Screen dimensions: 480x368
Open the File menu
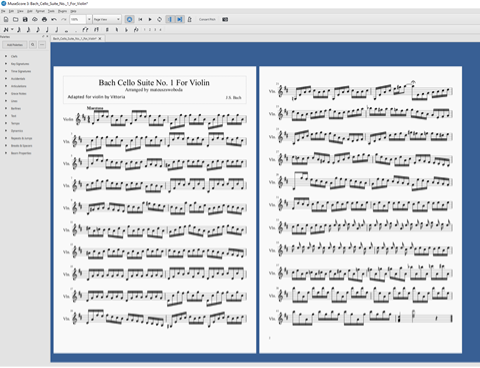point(3,11)
